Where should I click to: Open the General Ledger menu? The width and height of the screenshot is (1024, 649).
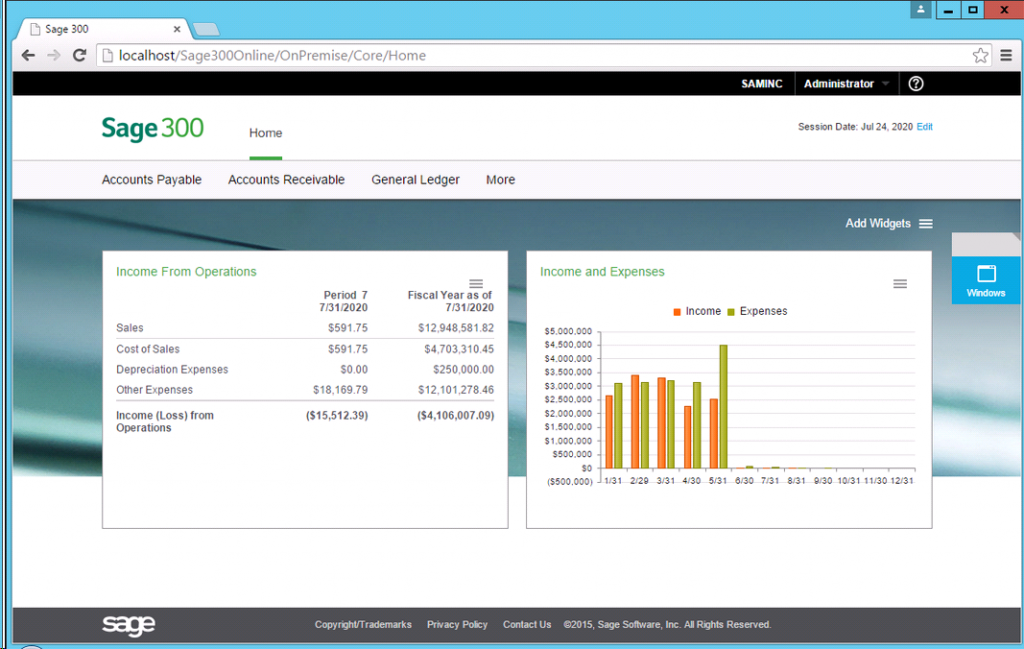(415, 180)
